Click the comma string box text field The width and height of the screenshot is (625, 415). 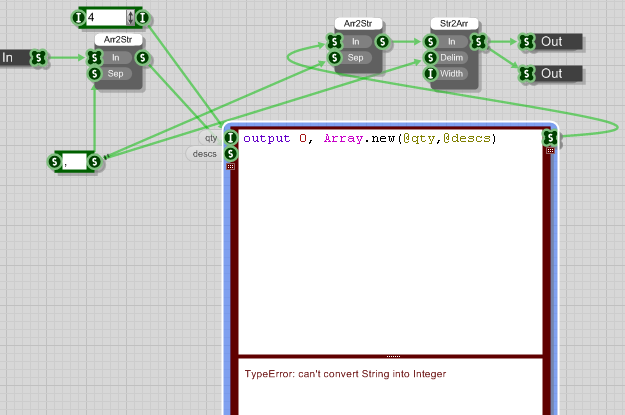pos(76,160)
